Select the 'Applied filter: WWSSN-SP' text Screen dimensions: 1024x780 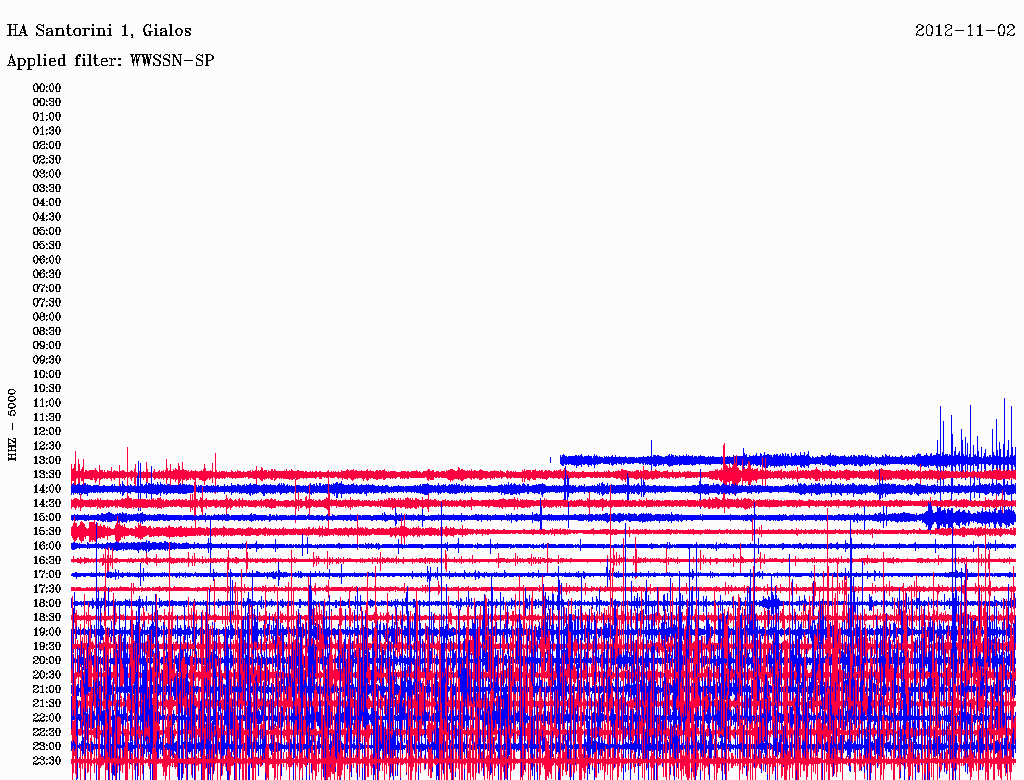(110, 61)
